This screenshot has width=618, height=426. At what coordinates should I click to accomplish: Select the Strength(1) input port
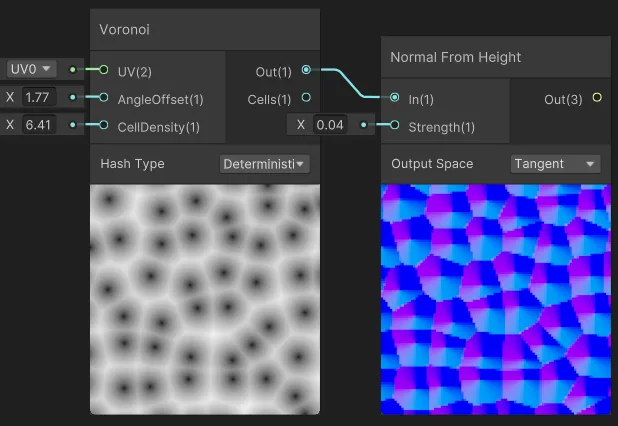coord(395,125)
